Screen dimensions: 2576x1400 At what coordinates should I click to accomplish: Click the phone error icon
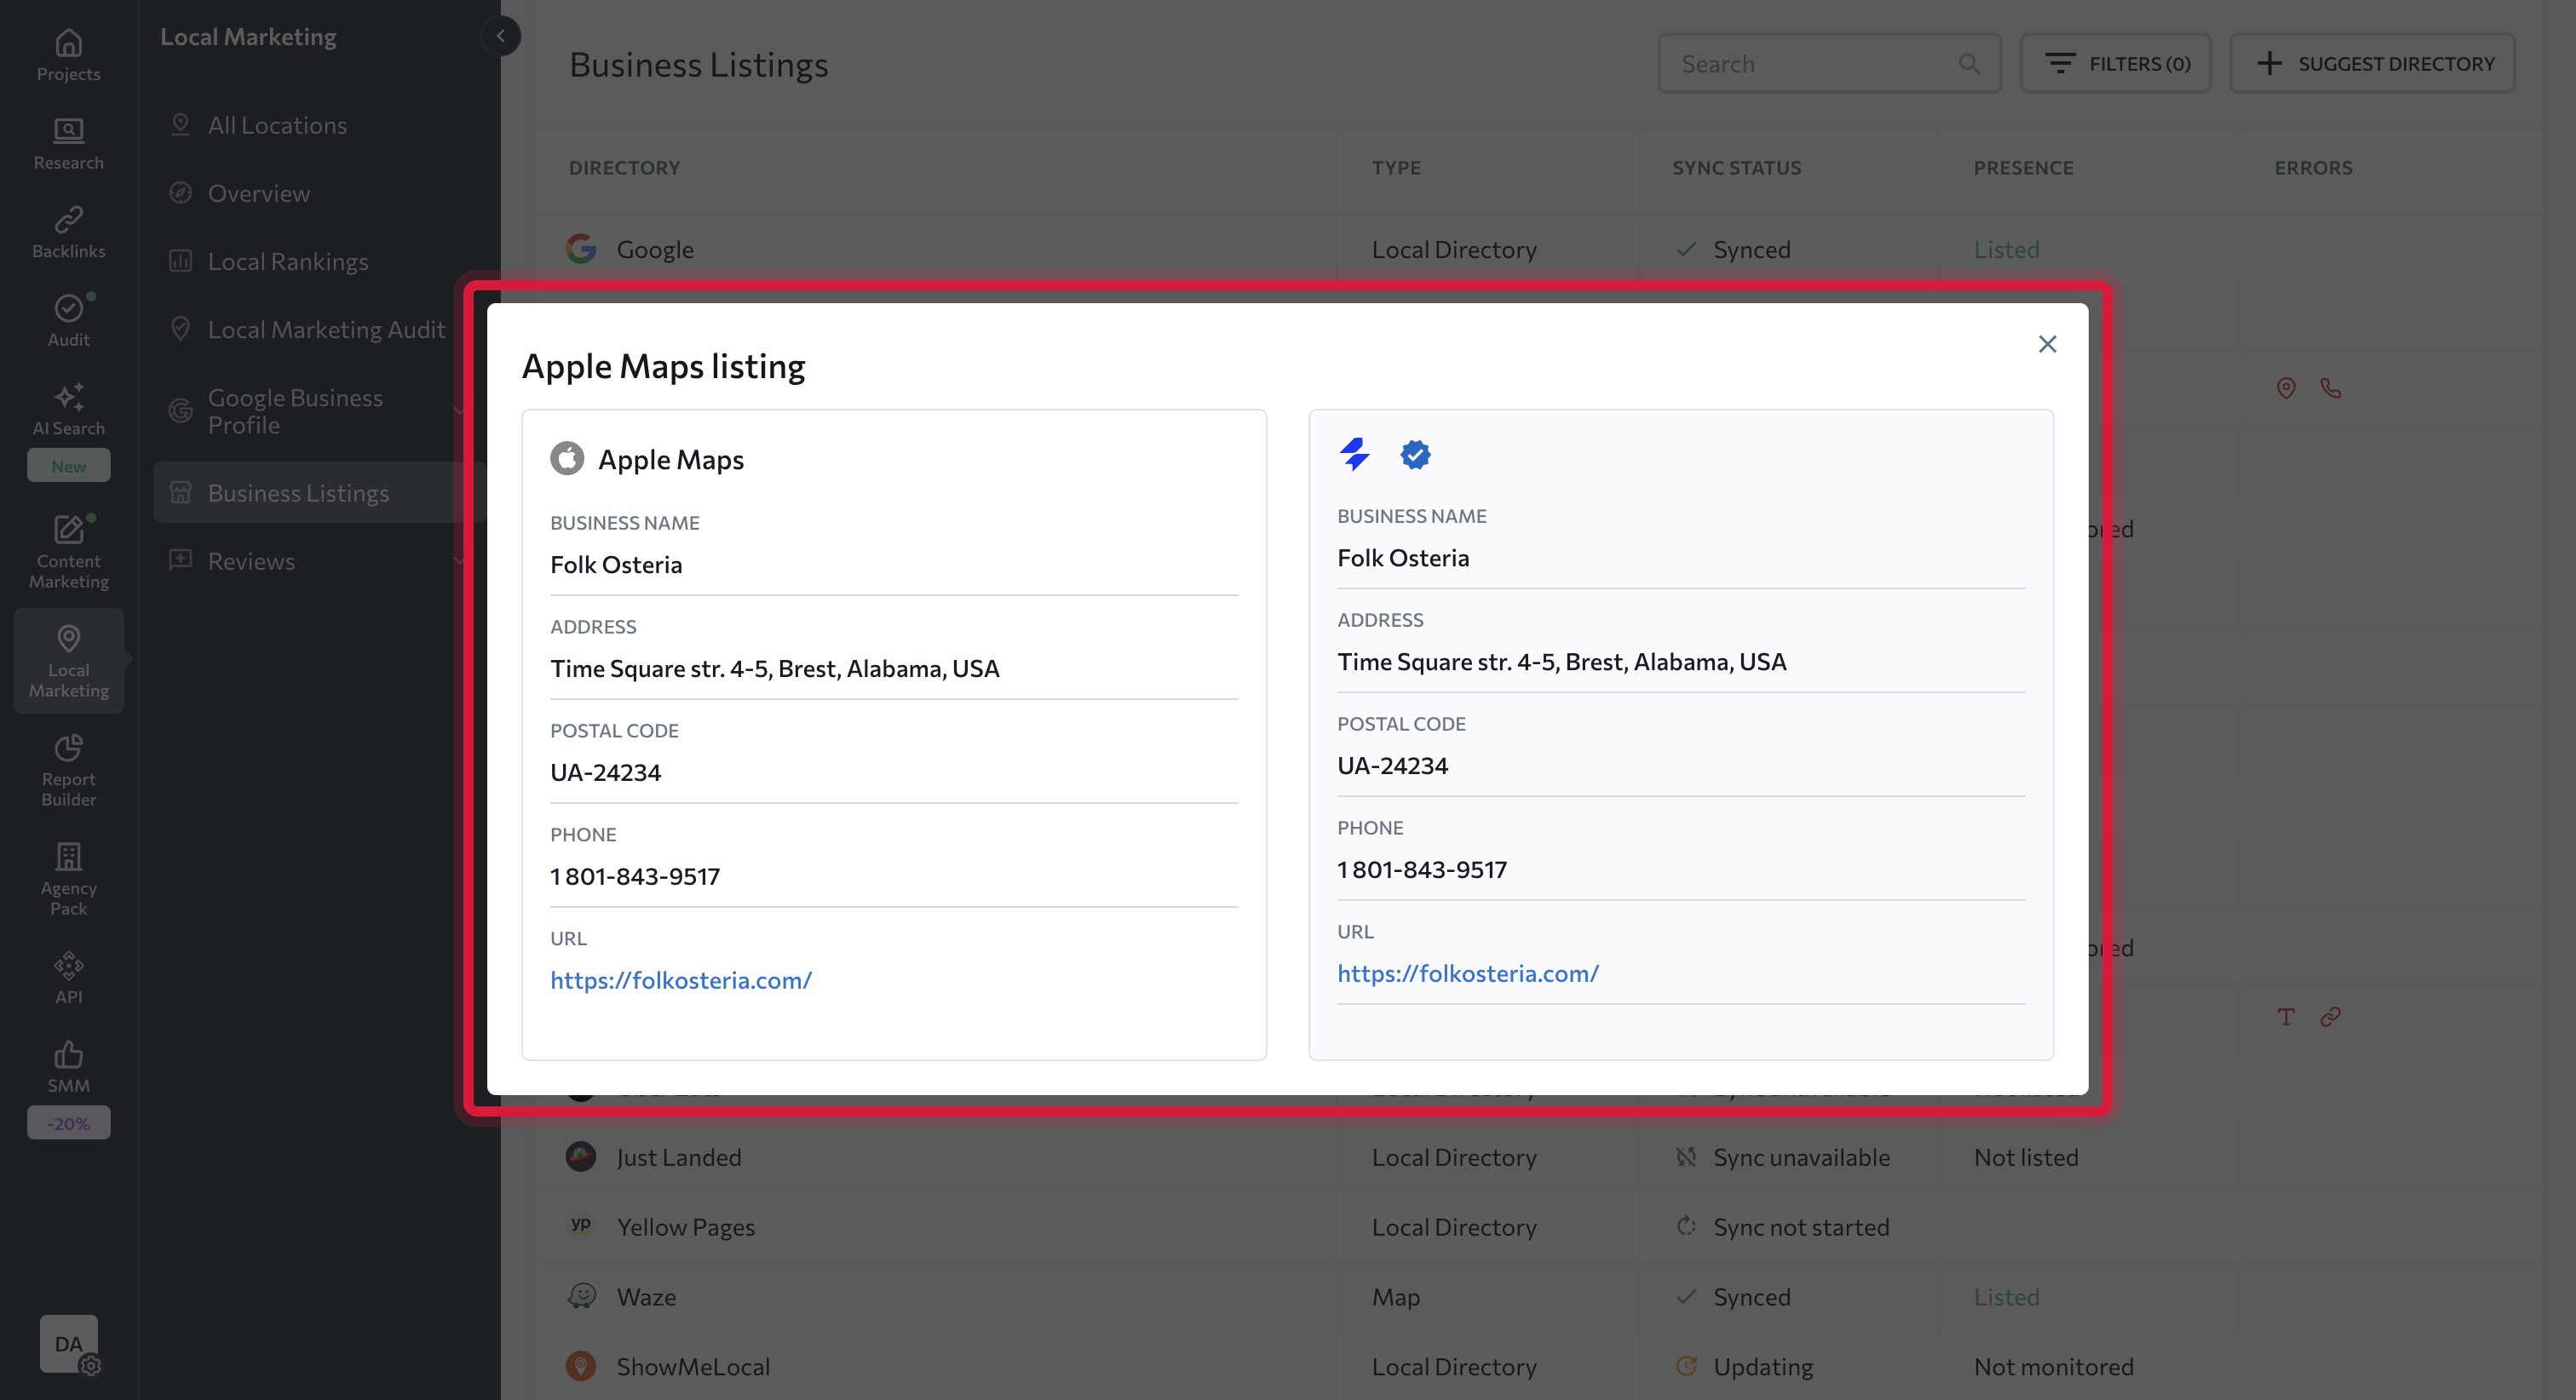point(2330,388)
